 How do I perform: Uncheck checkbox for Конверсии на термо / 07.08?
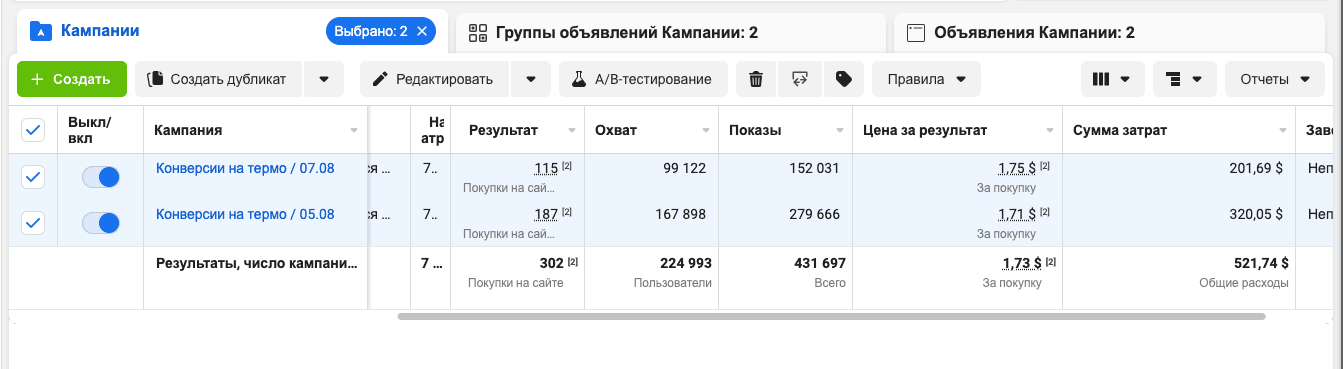[x=33, y=177]
